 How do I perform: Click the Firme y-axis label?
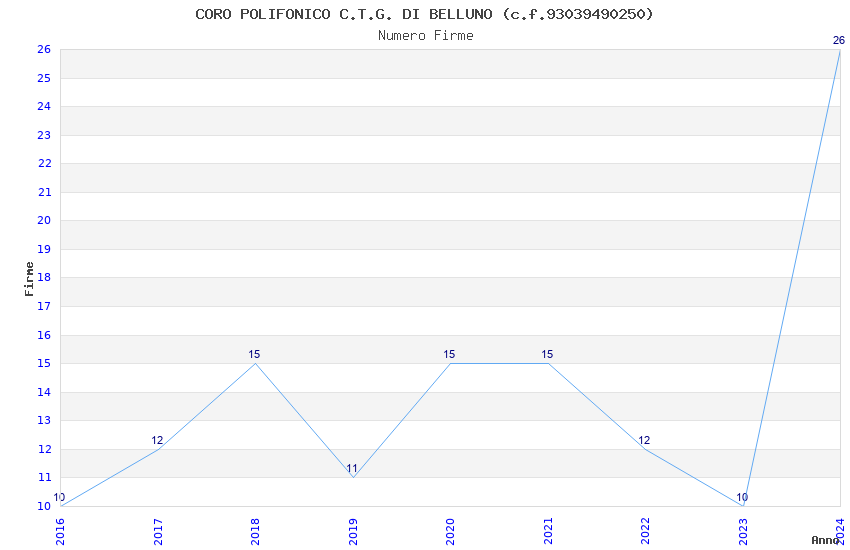point(29,279)
